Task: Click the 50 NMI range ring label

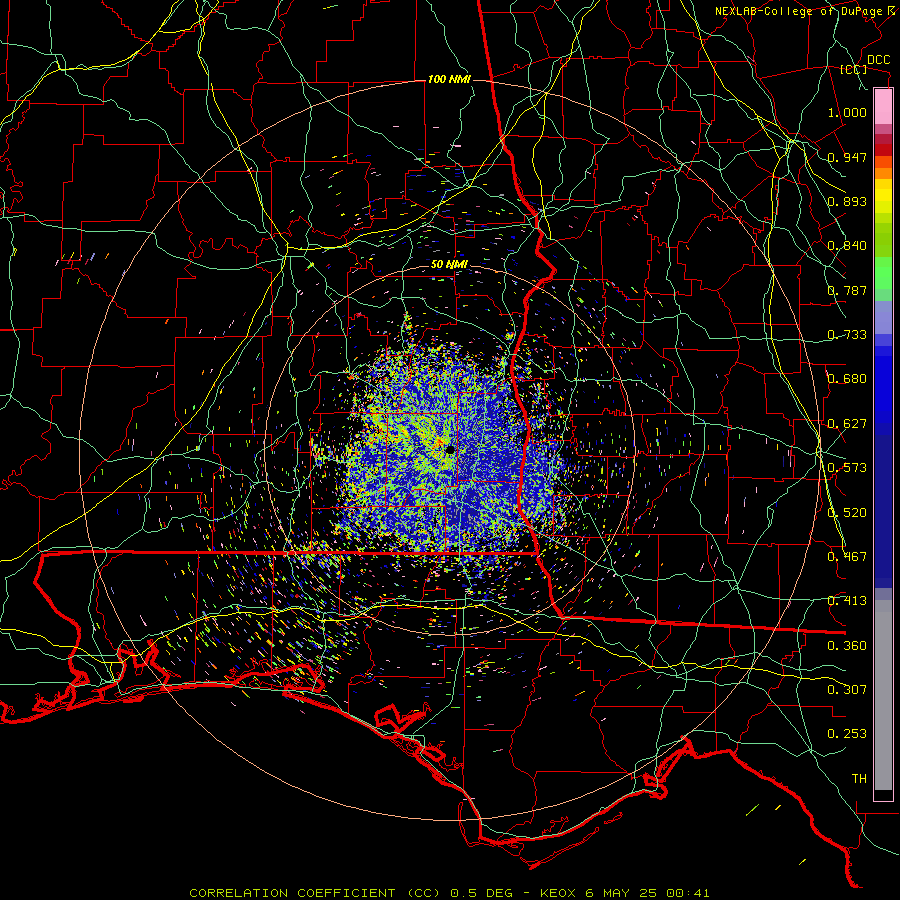Action: [449, 265]
